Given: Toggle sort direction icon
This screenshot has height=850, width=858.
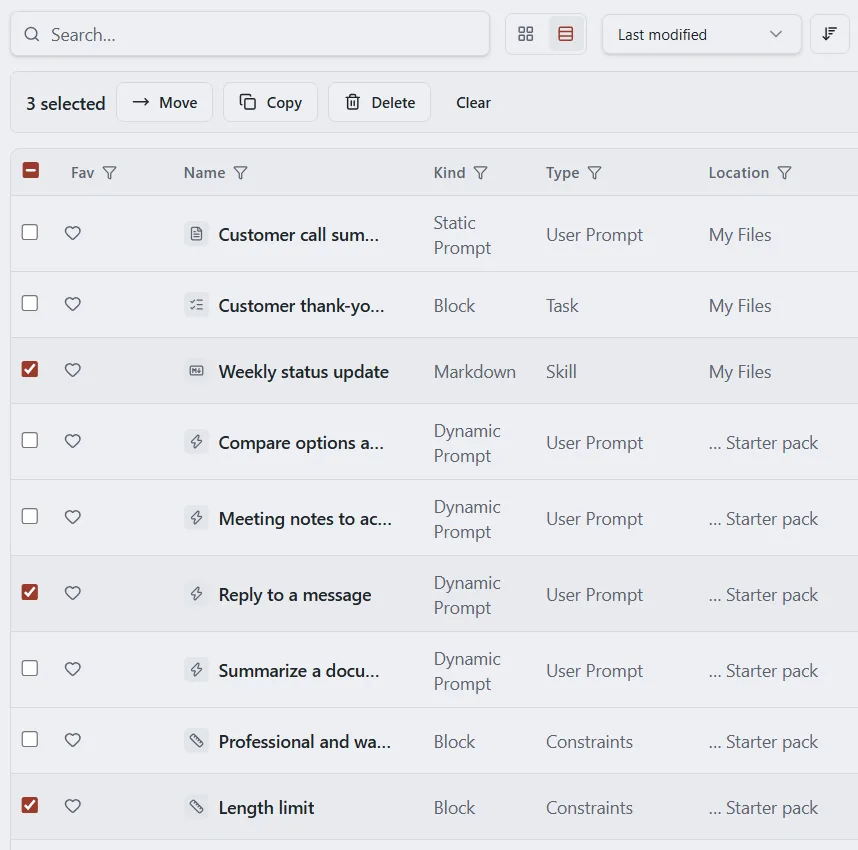Looking at the screenshot, I should (x=829, y=34).
